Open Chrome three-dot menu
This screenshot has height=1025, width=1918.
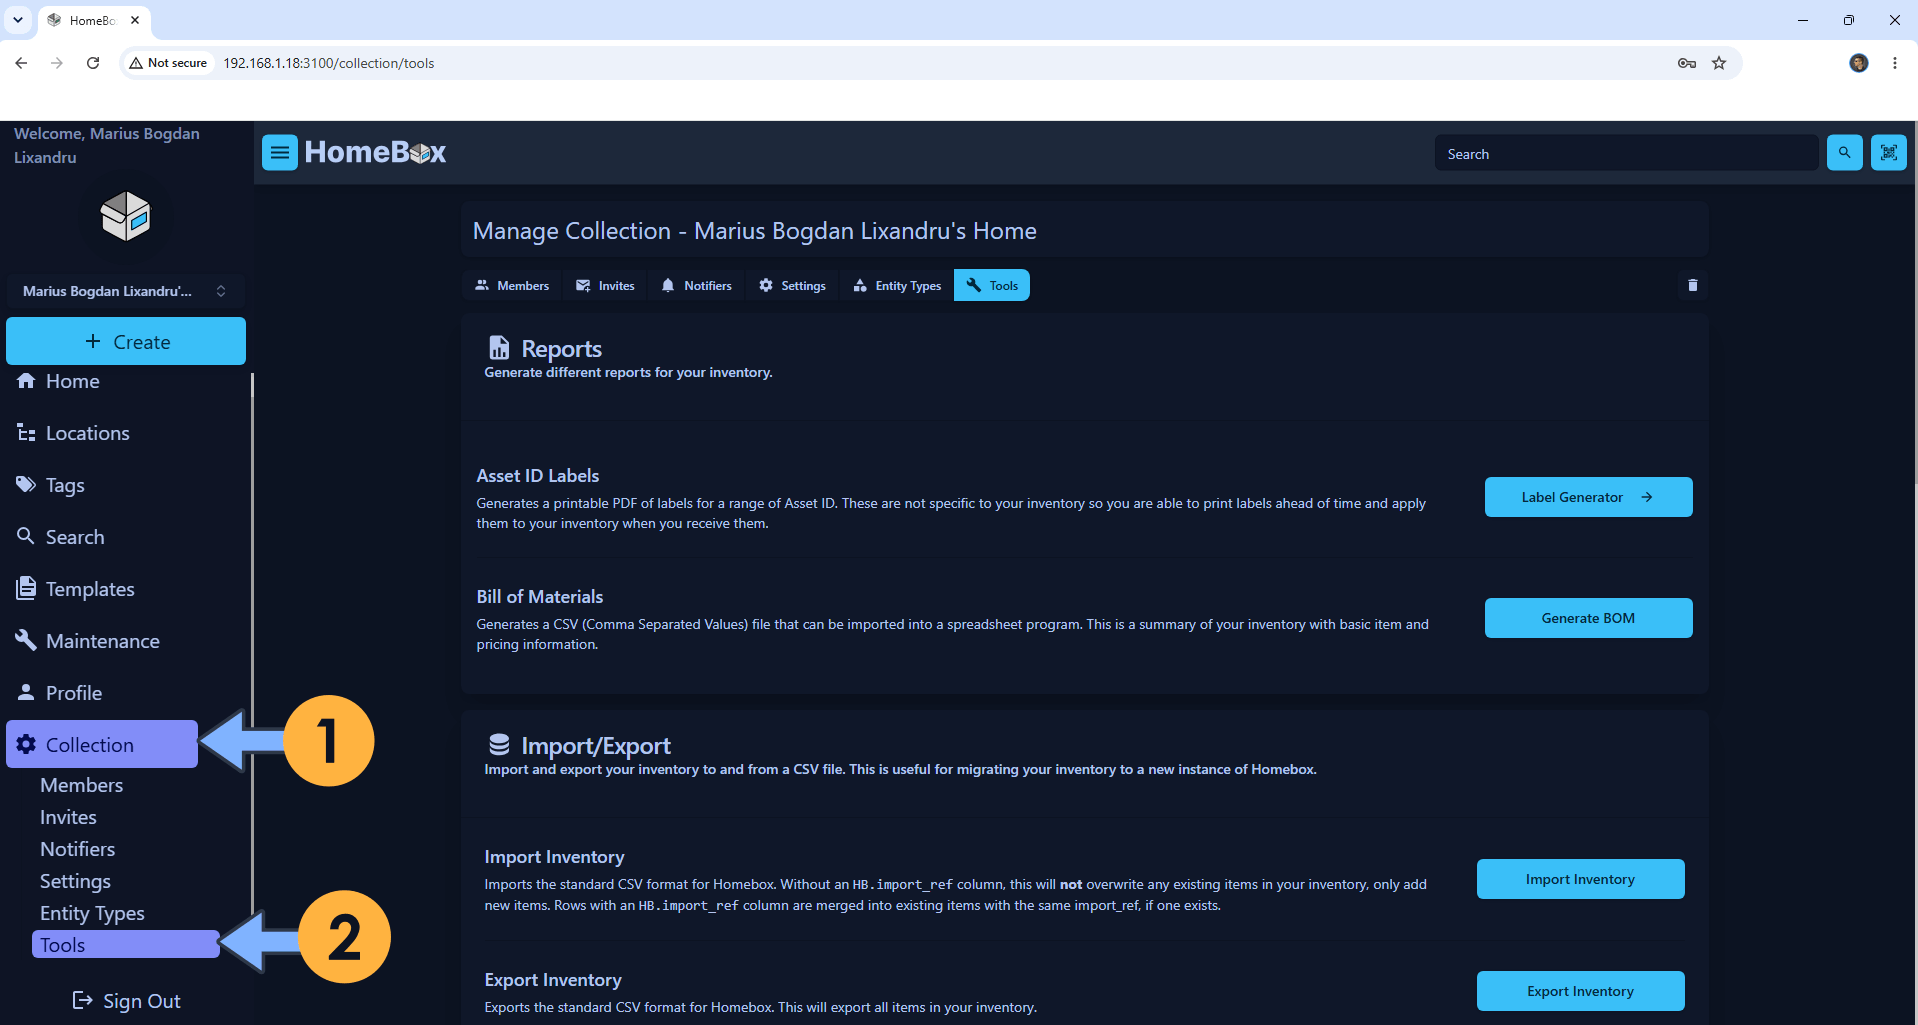1895,63
